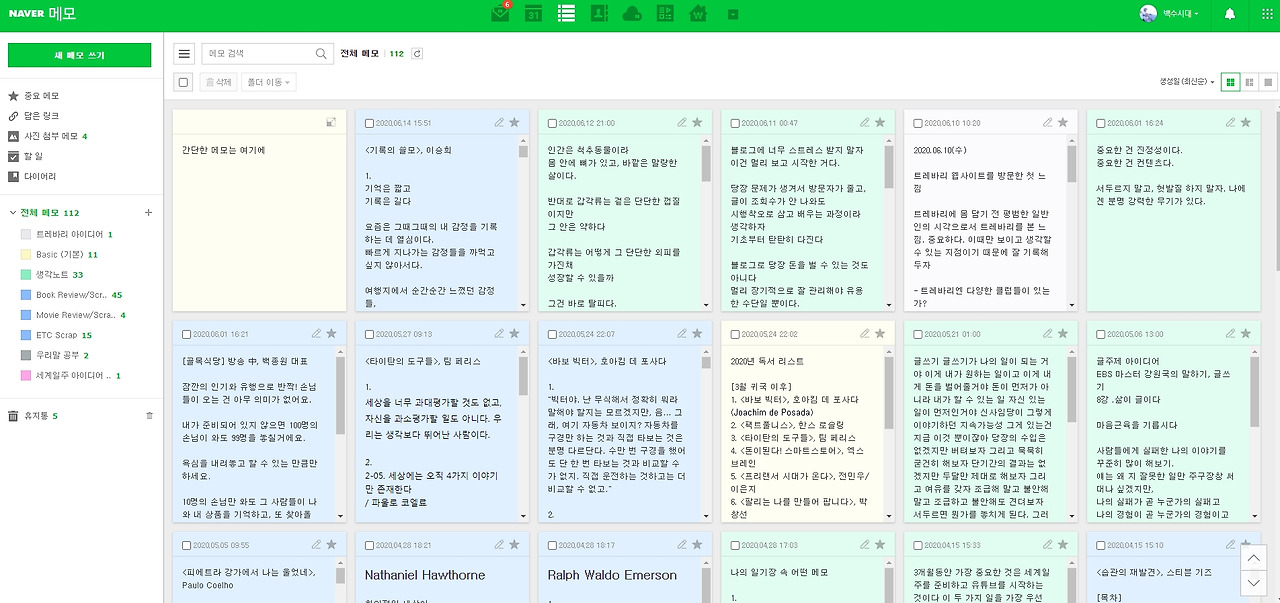Select the Basic (기본) folder
Screen dimensions: 1280x603
coord(59,254)
